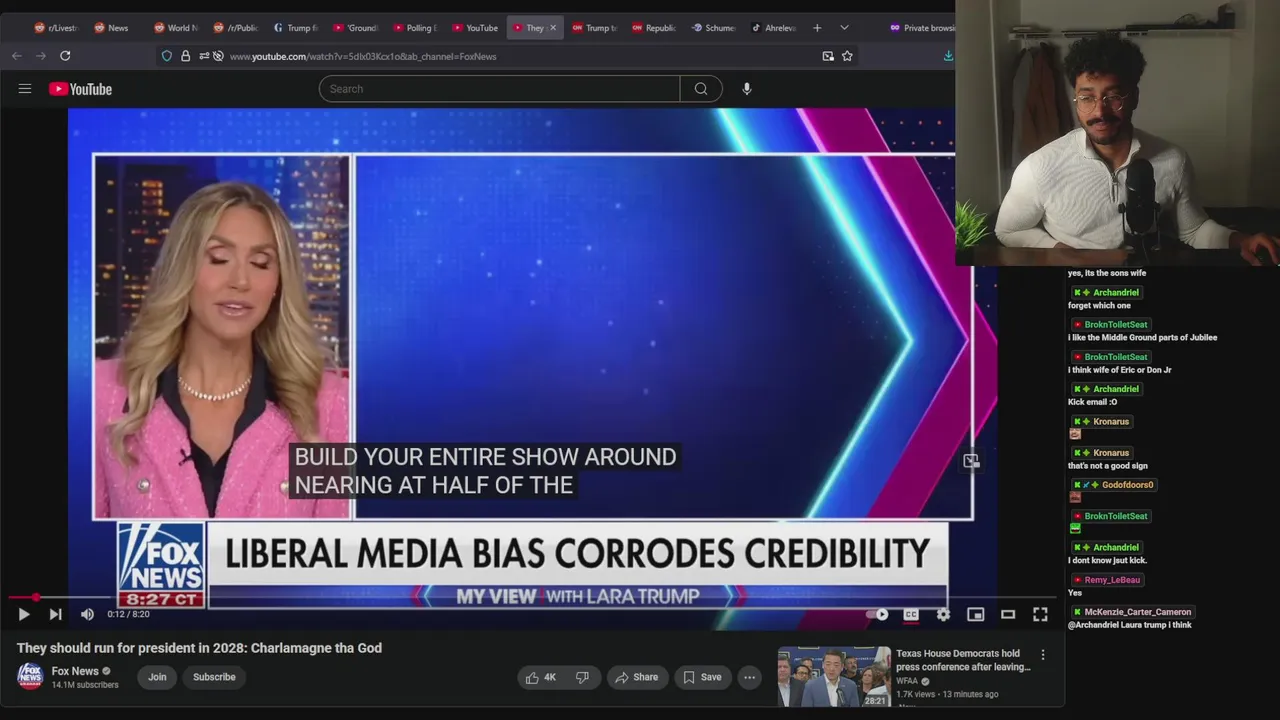Save the video to a playlist
Image resolution: width=1280 pixels, height=720 pixels.
click(x=702, y=677)
